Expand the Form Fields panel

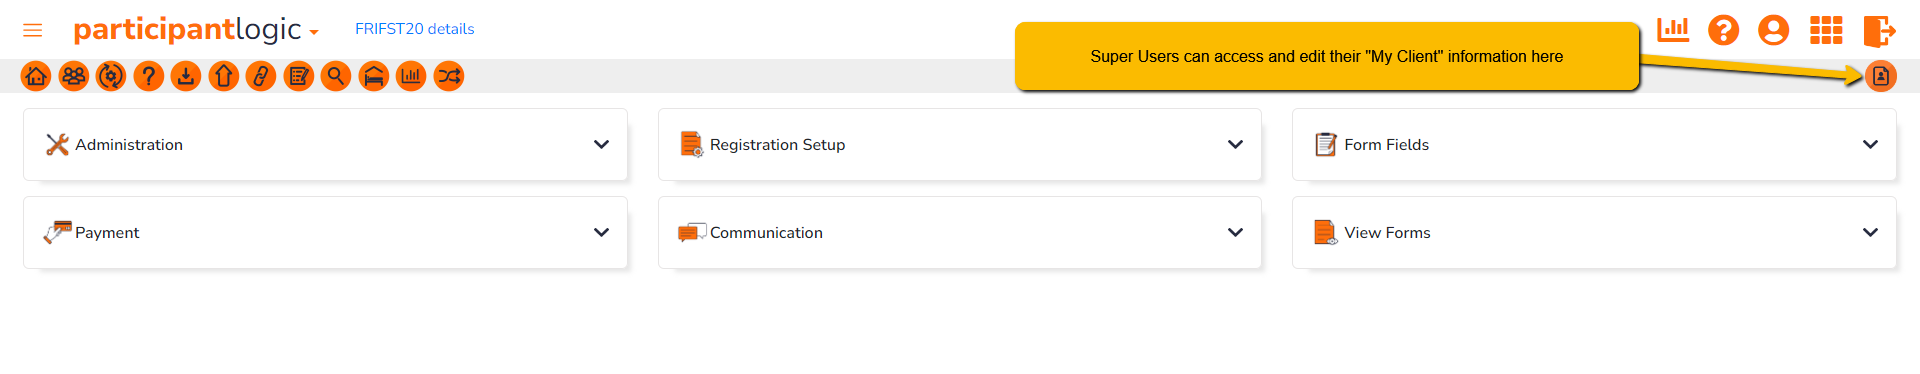(1594, 144)
